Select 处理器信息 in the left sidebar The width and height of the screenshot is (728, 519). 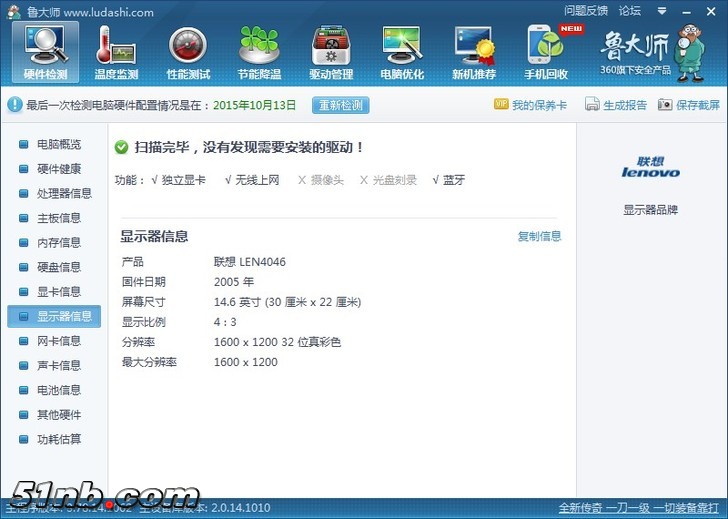[64, 194]
